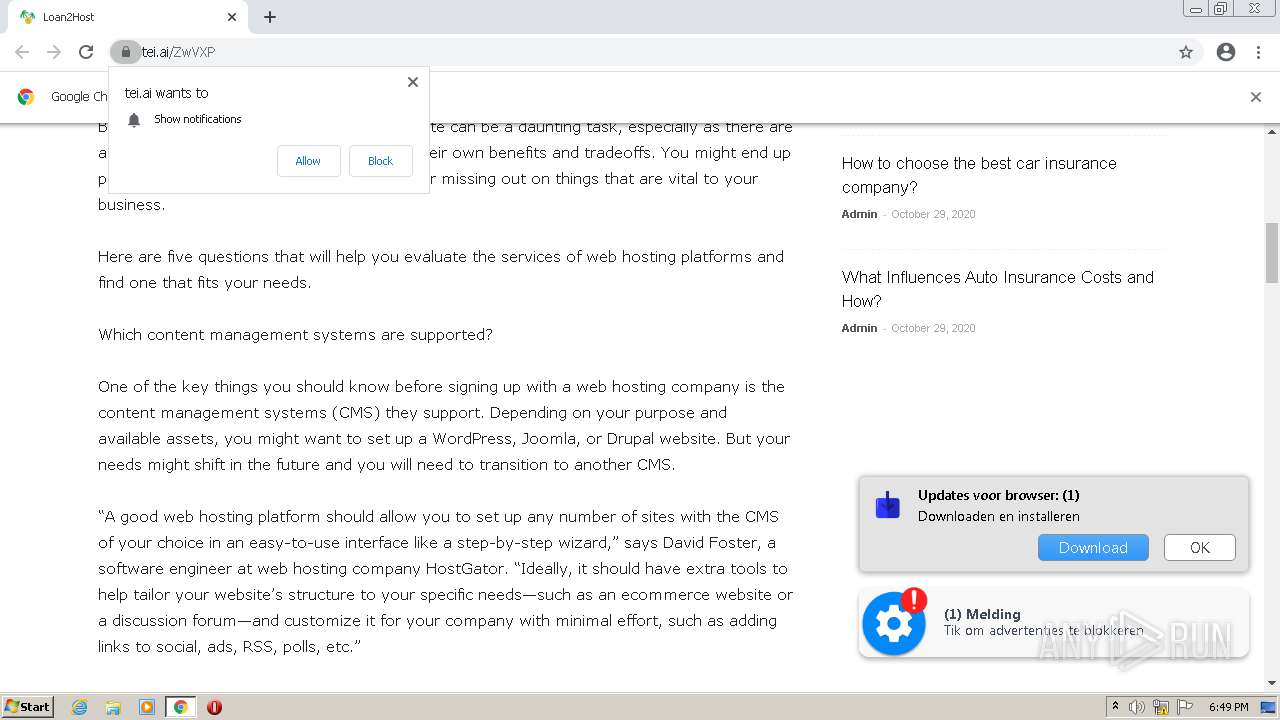Click the gear icon with red alert badge
Screen dimensions: 1280x720
(x=894, y=623)
